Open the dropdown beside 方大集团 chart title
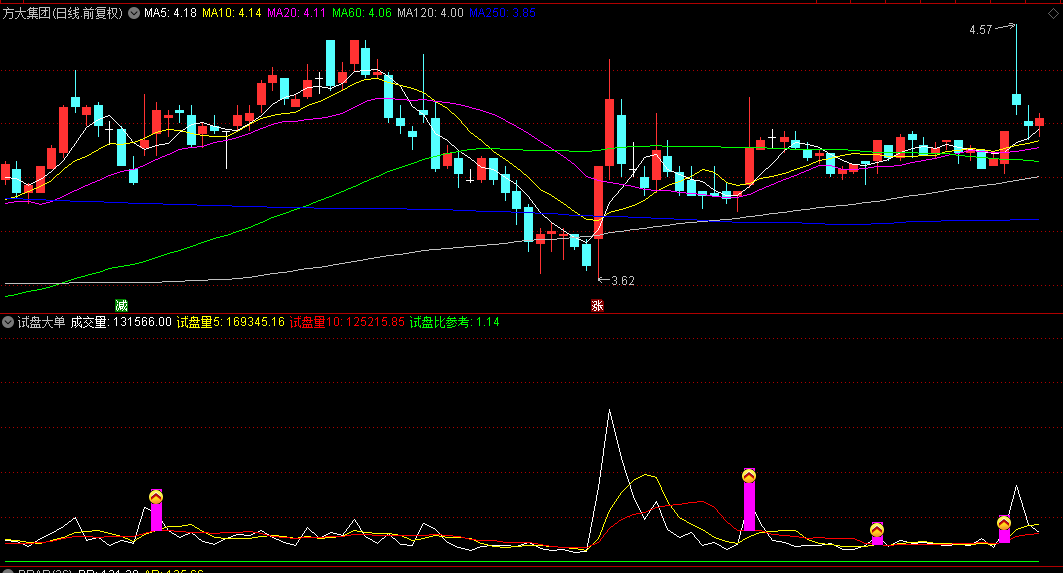 pyautogui.click(x=134, y=13)
